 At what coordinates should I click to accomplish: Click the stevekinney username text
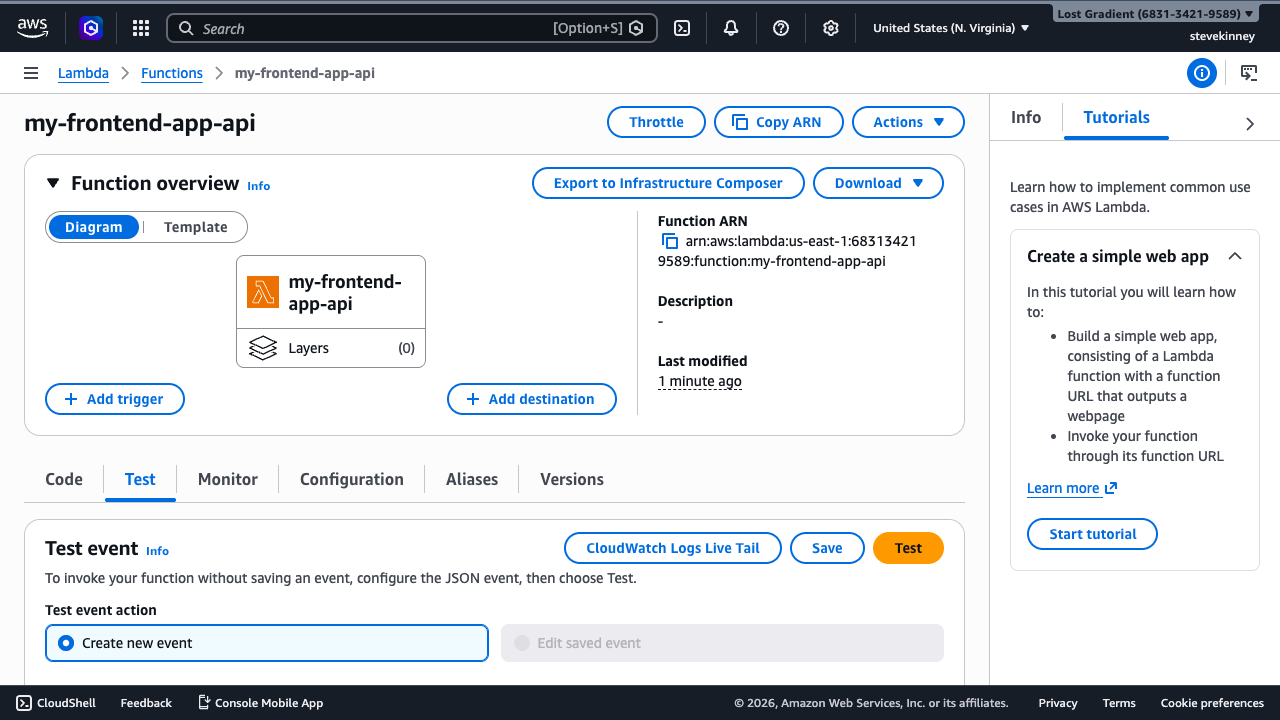click(1222, 36)
